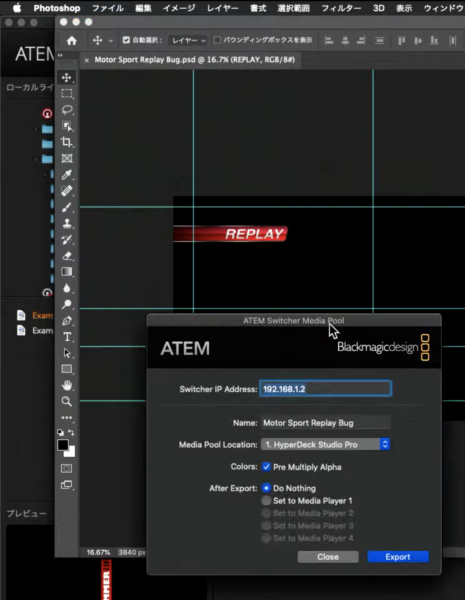Expand the collapsed toolbox double-arrow
Viewport: 465px width, 600px height.
click(60, 55)
